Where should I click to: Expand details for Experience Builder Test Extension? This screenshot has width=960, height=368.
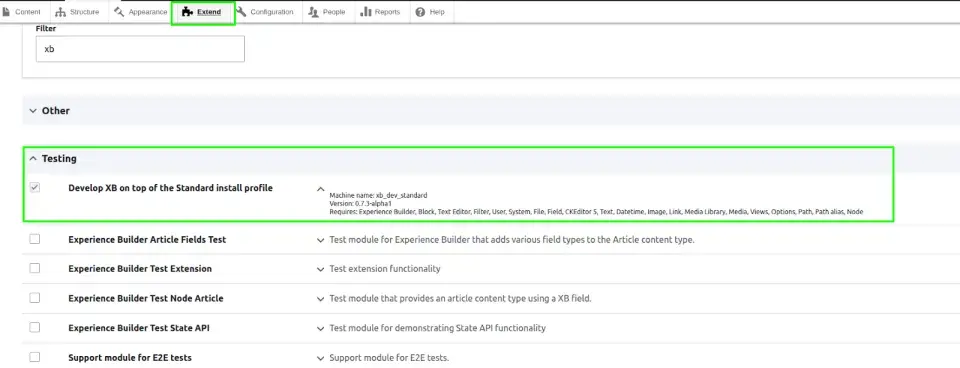click(x=320, y=269)
